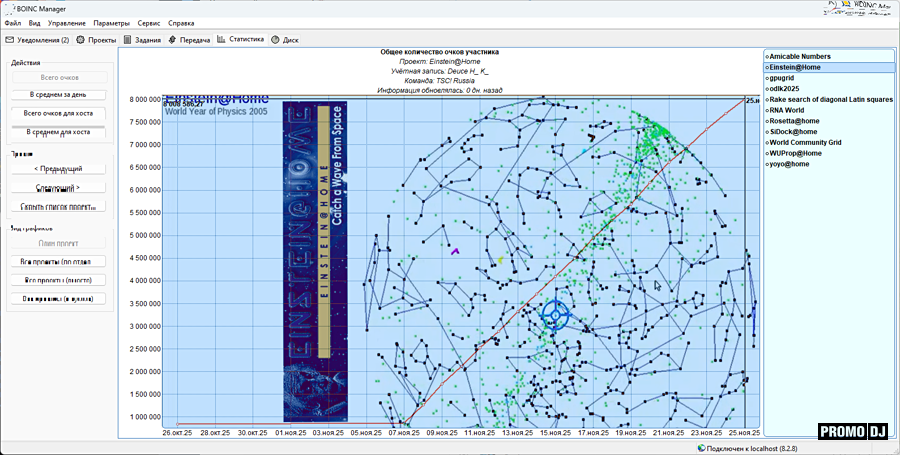Go to previous project with Предыдущий button
The width and height of the screenshot is (900, 455).
58,169
